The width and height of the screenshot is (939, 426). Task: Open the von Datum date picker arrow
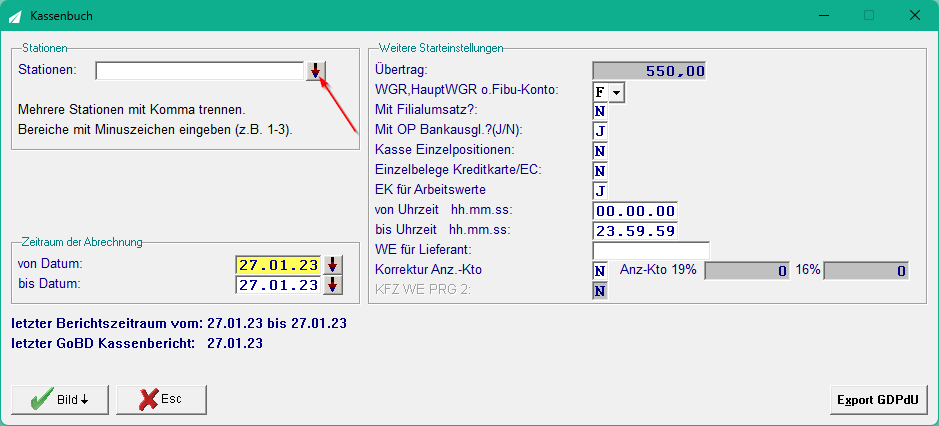point(333,264)
